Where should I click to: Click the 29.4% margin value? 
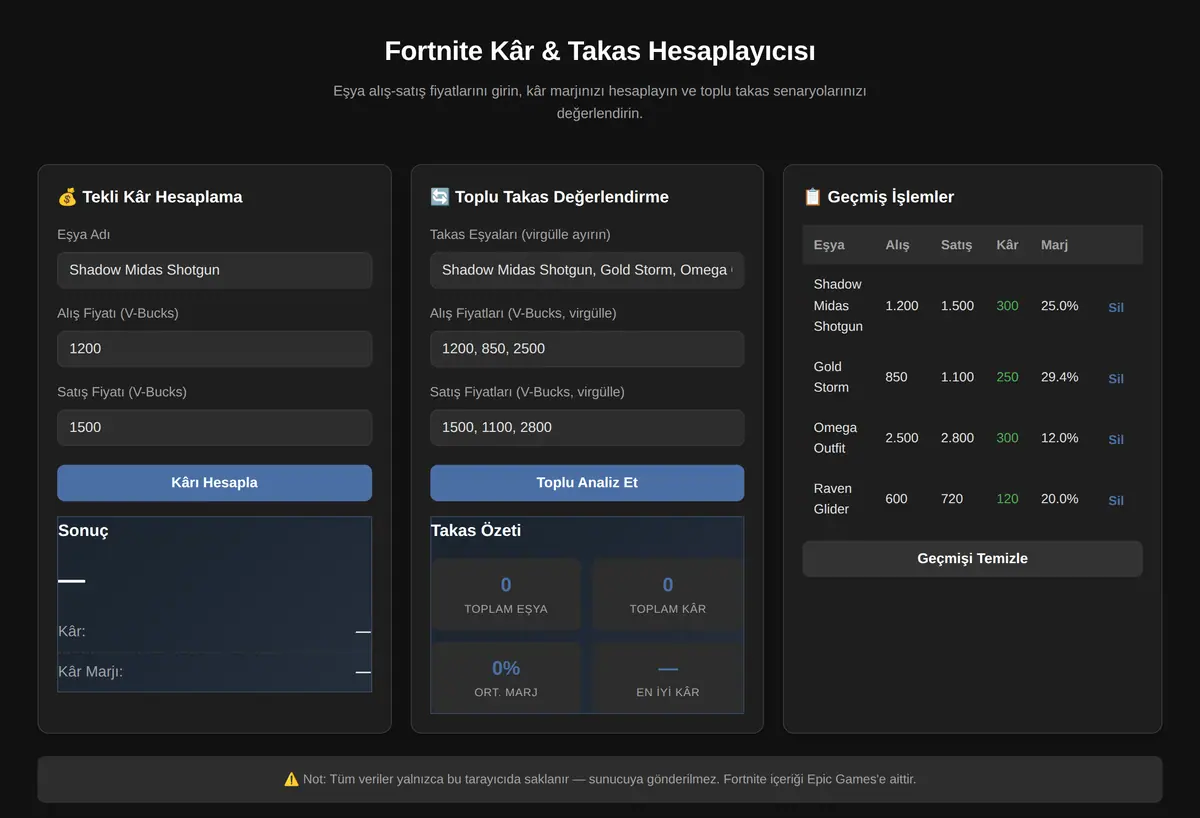(x=1059, y=377)
